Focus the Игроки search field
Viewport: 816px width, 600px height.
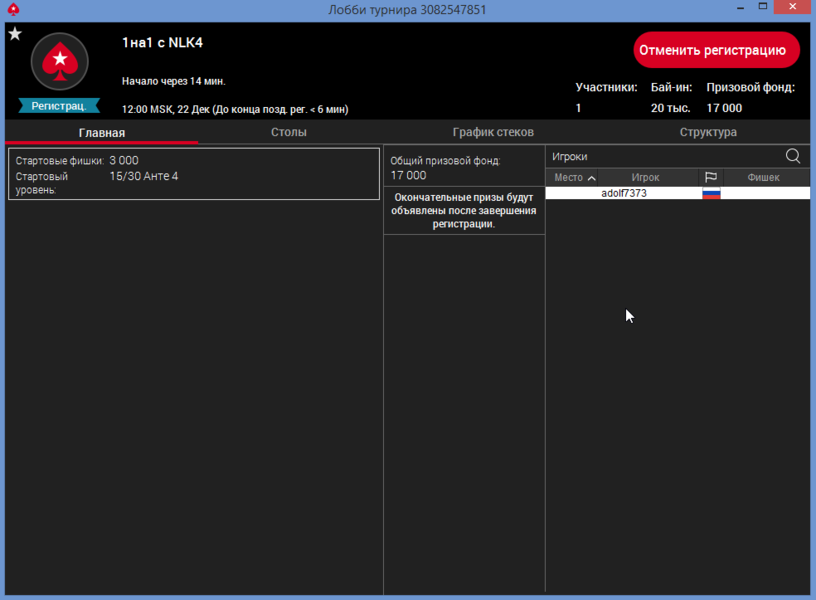click(660, 156)
